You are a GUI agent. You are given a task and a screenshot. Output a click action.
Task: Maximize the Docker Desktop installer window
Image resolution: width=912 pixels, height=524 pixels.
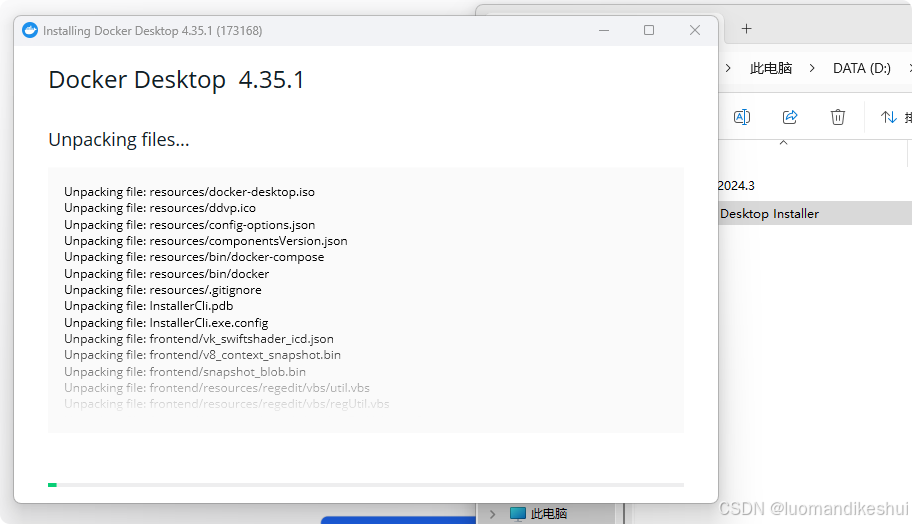coord(649,30)
